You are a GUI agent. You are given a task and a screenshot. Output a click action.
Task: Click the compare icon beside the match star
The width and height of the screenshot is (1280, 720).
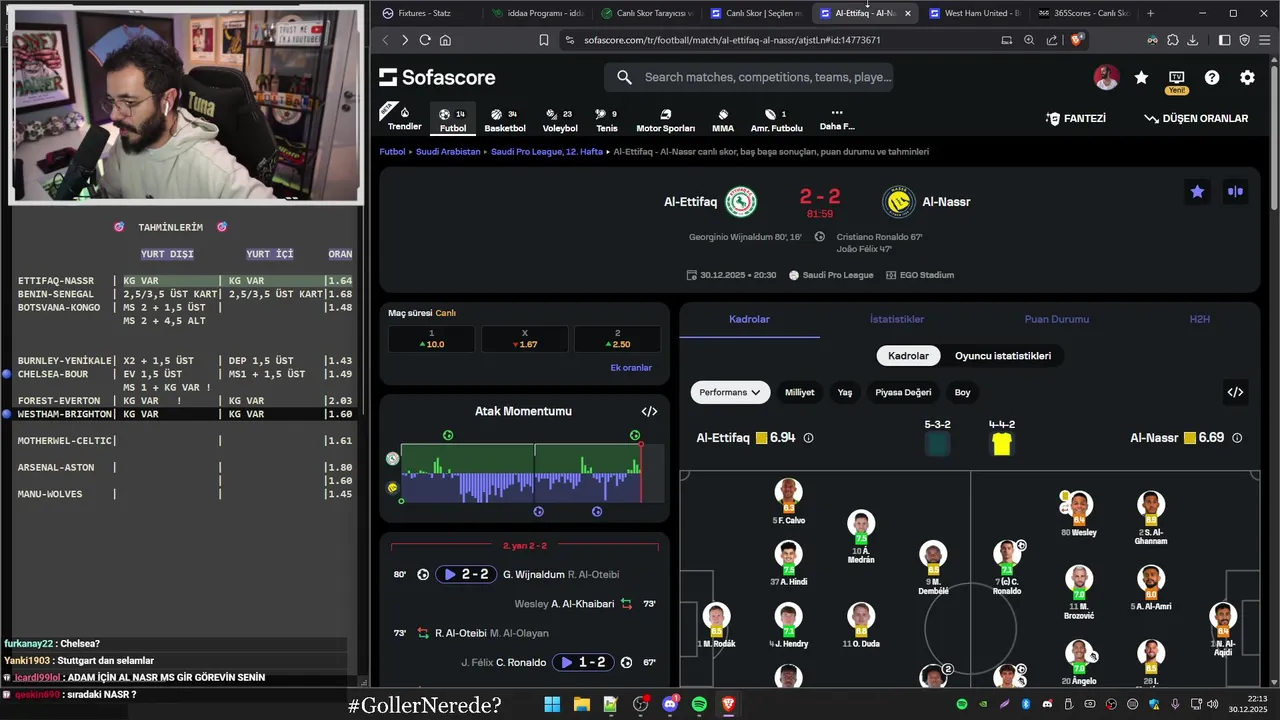1235,191
